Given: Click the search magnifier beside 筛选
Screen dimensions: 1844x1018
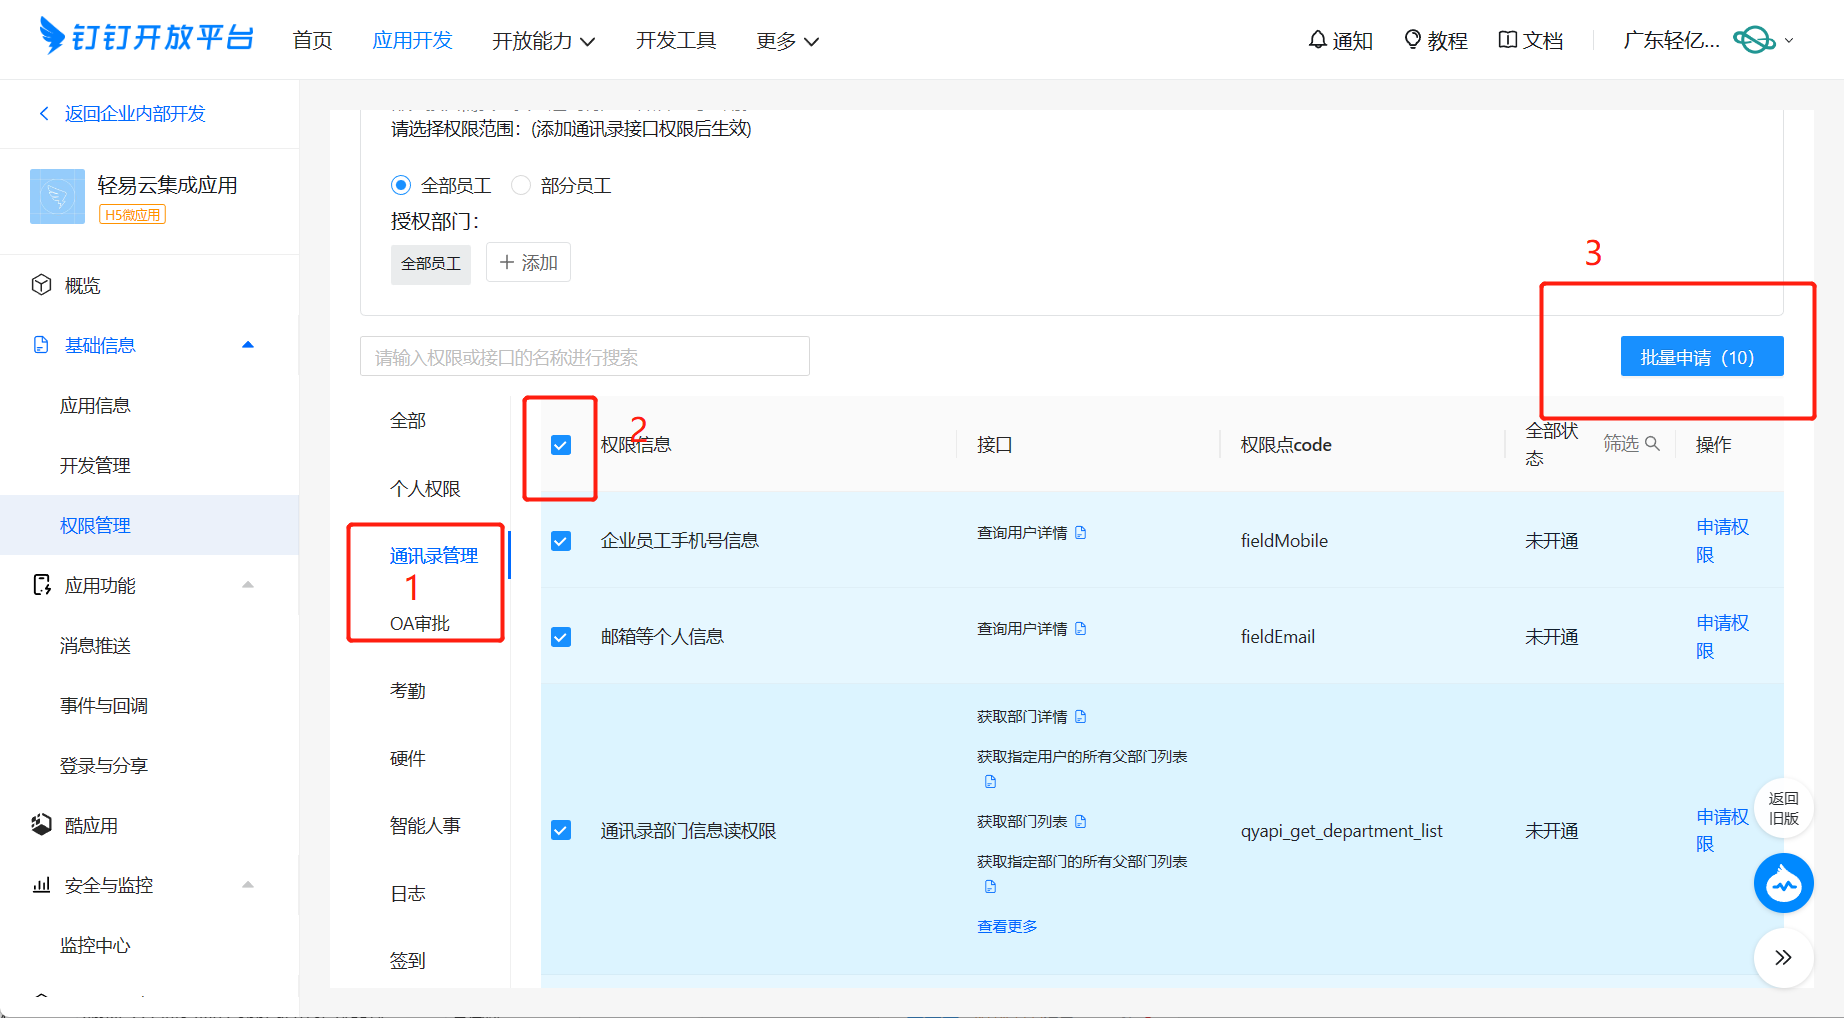Looking at the screenshot, I should click(x=1652, y=443).
